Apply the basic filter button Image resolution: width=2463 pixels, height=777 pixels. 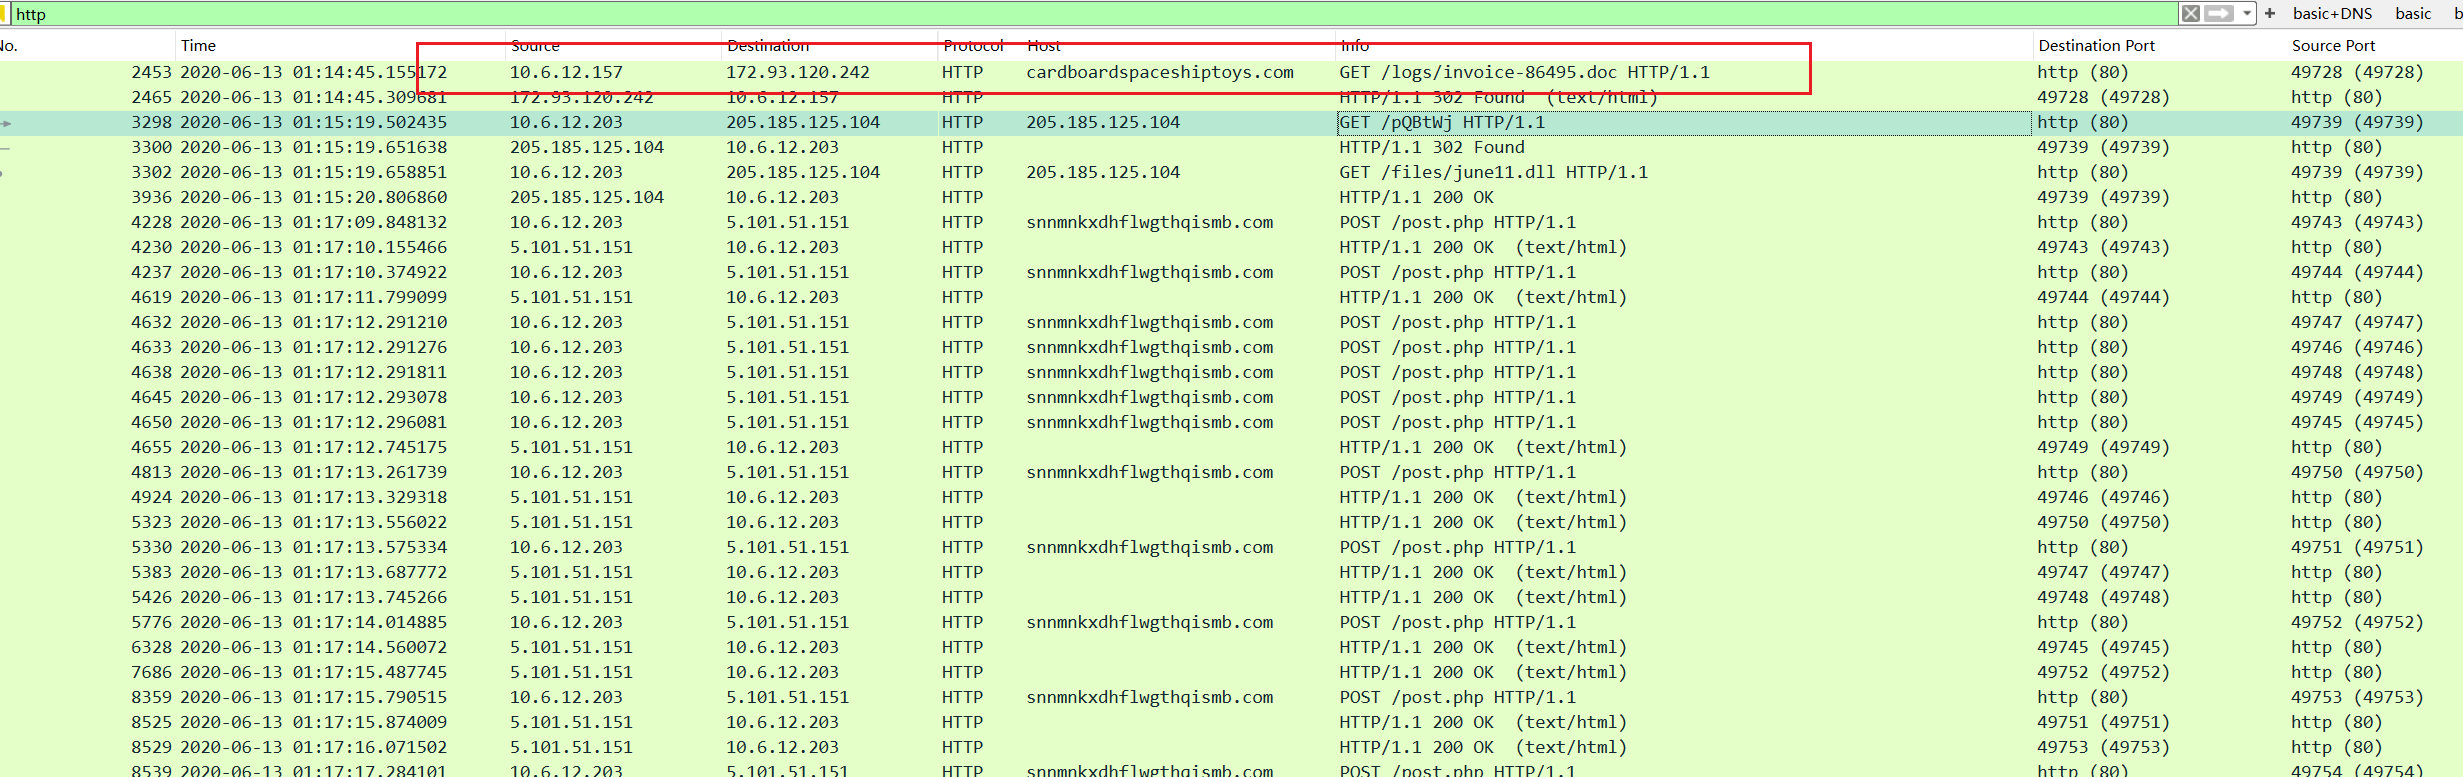(2413, 13)
